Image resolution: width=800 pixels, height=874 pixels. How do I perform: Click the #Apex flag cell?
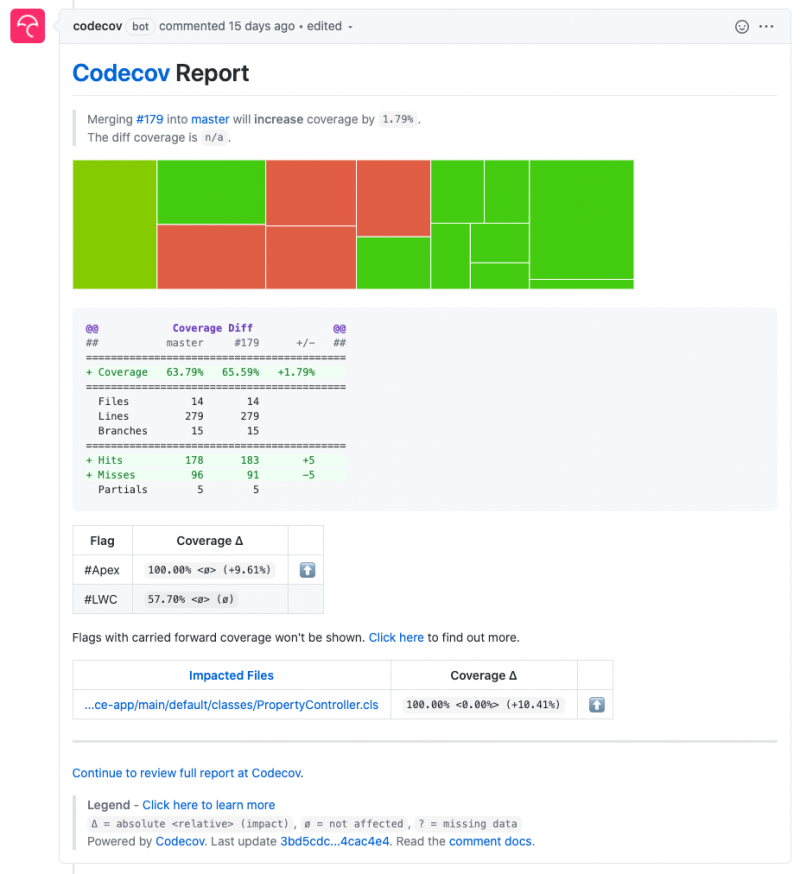coord(102,570)
